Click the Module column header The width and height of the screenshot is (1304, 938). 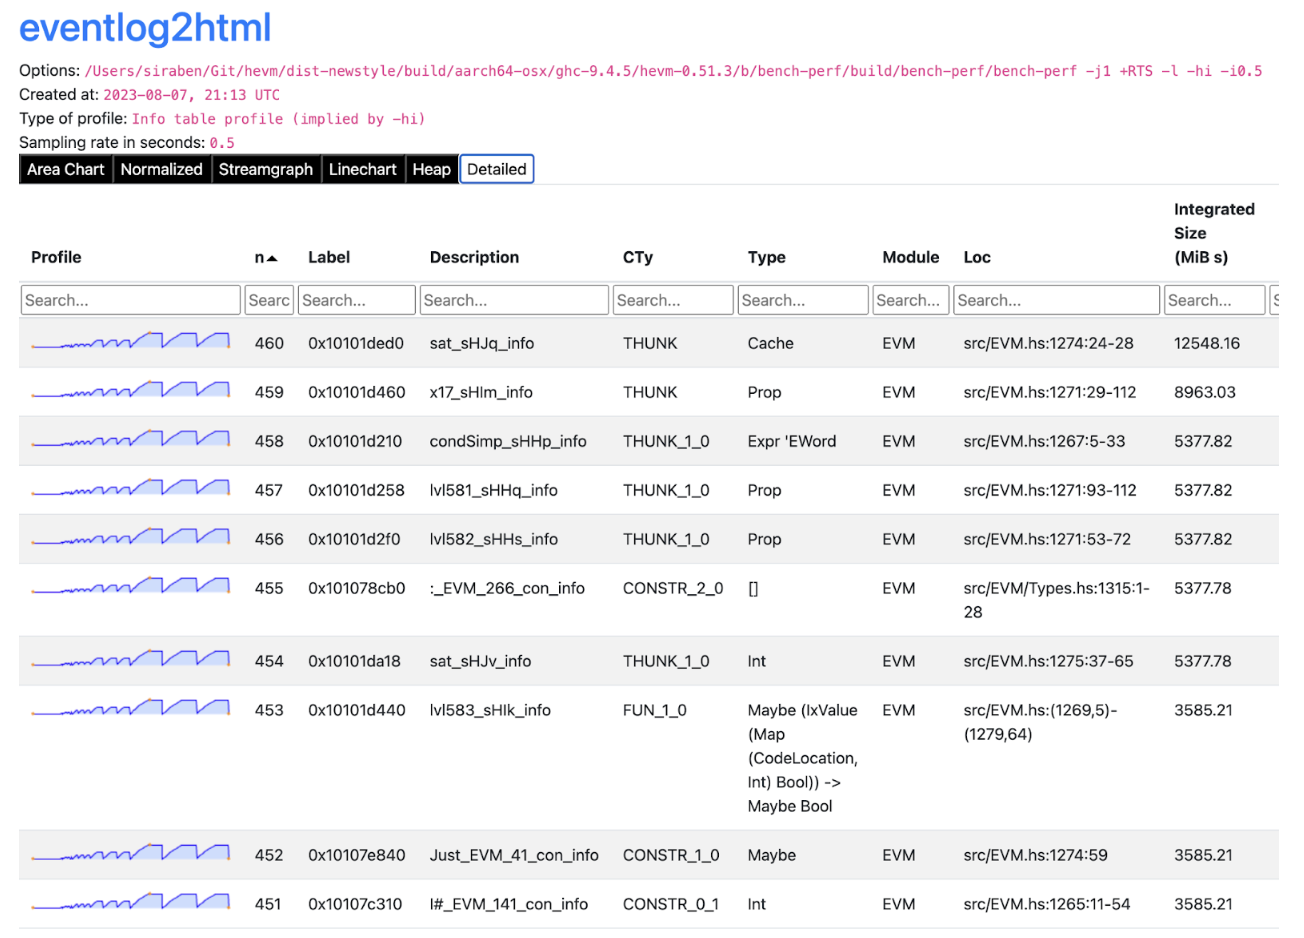tap(910, 257)
